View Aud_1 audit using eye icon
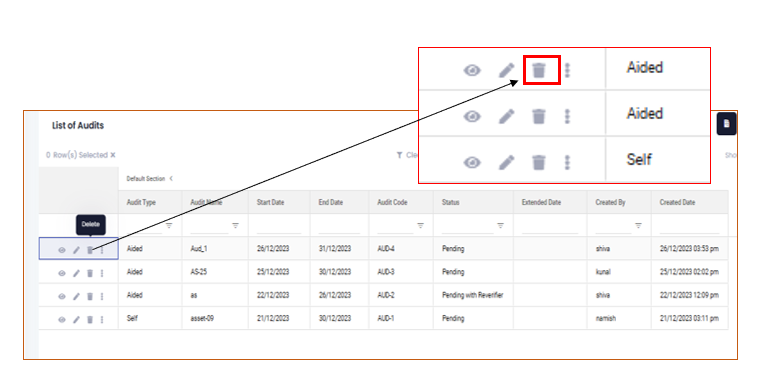The height and width of the screenshot is (376, 760). (x=62, y=250)
